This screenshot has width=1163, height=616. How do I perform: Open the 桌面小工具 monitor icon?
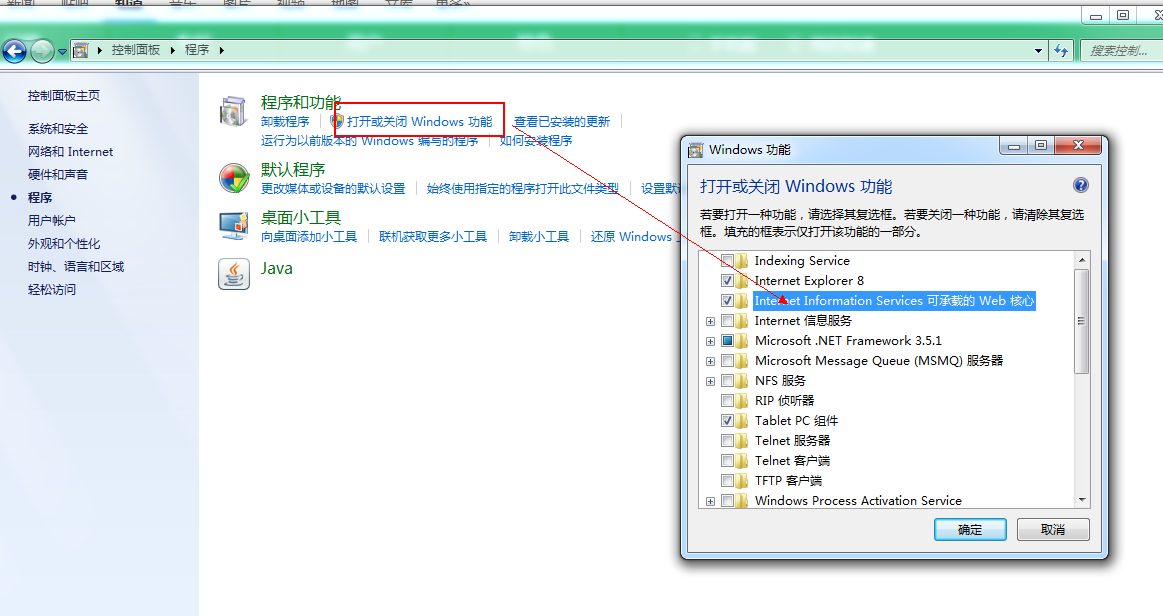(x=234, y=226)
